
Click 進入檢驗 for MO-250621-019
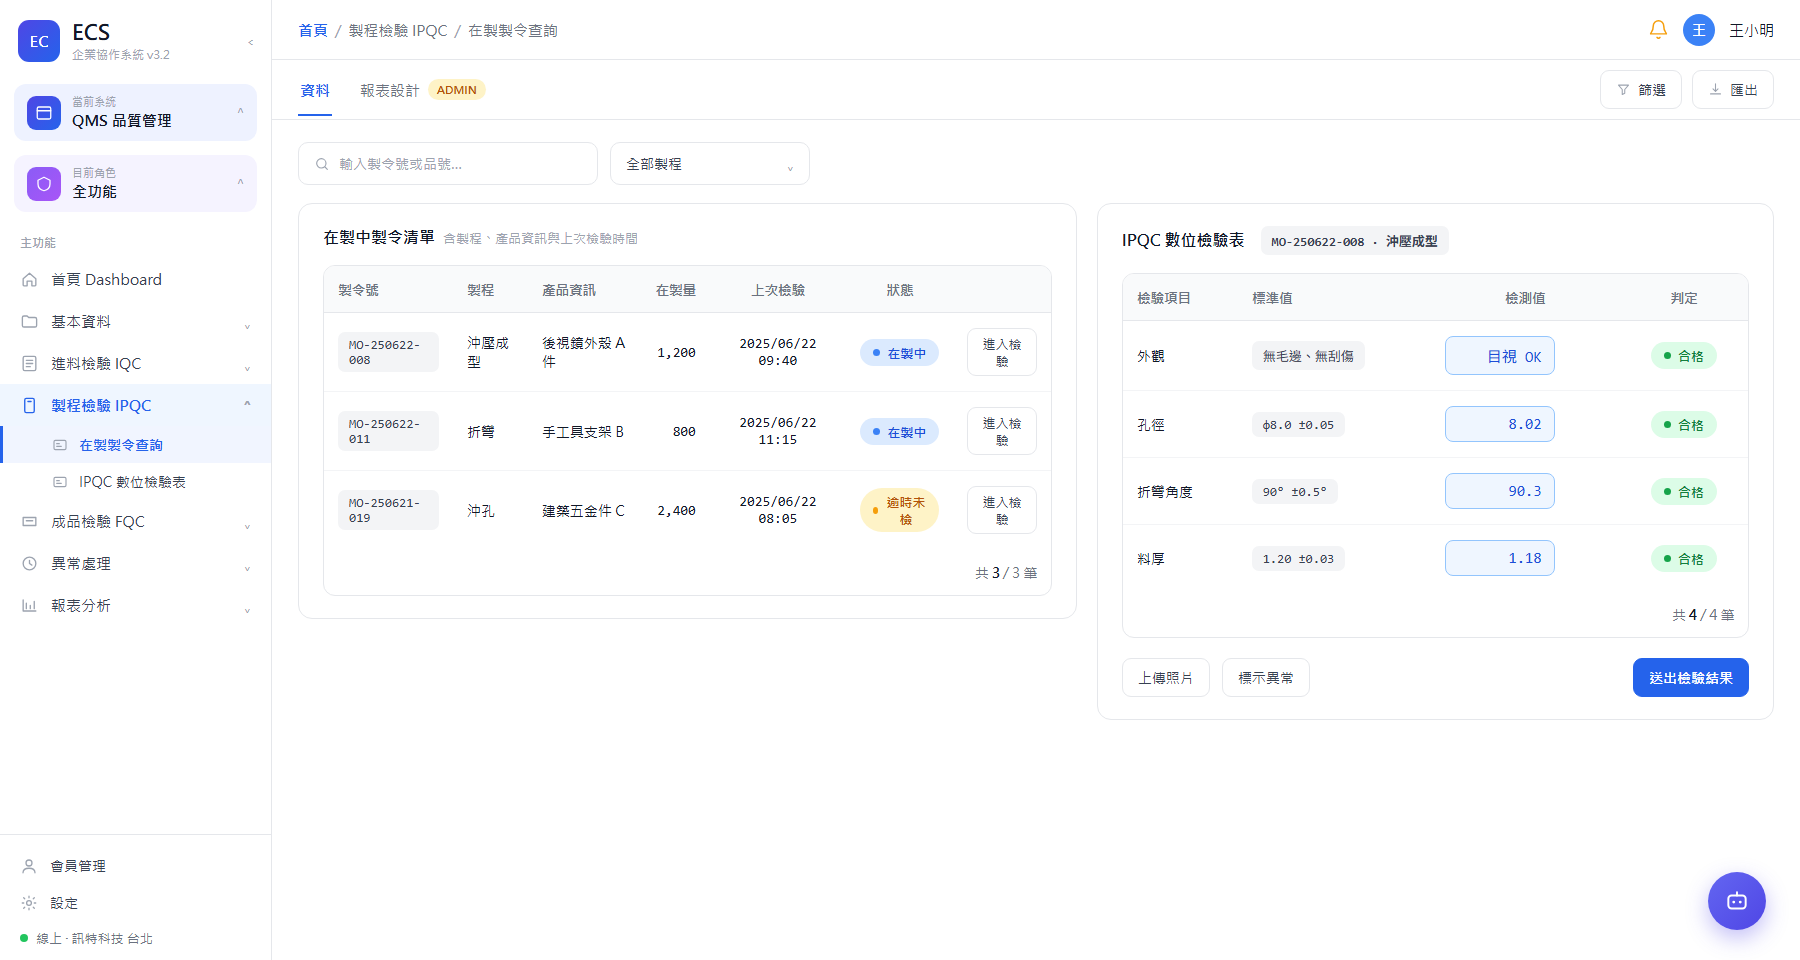[x=1002, y=510]
